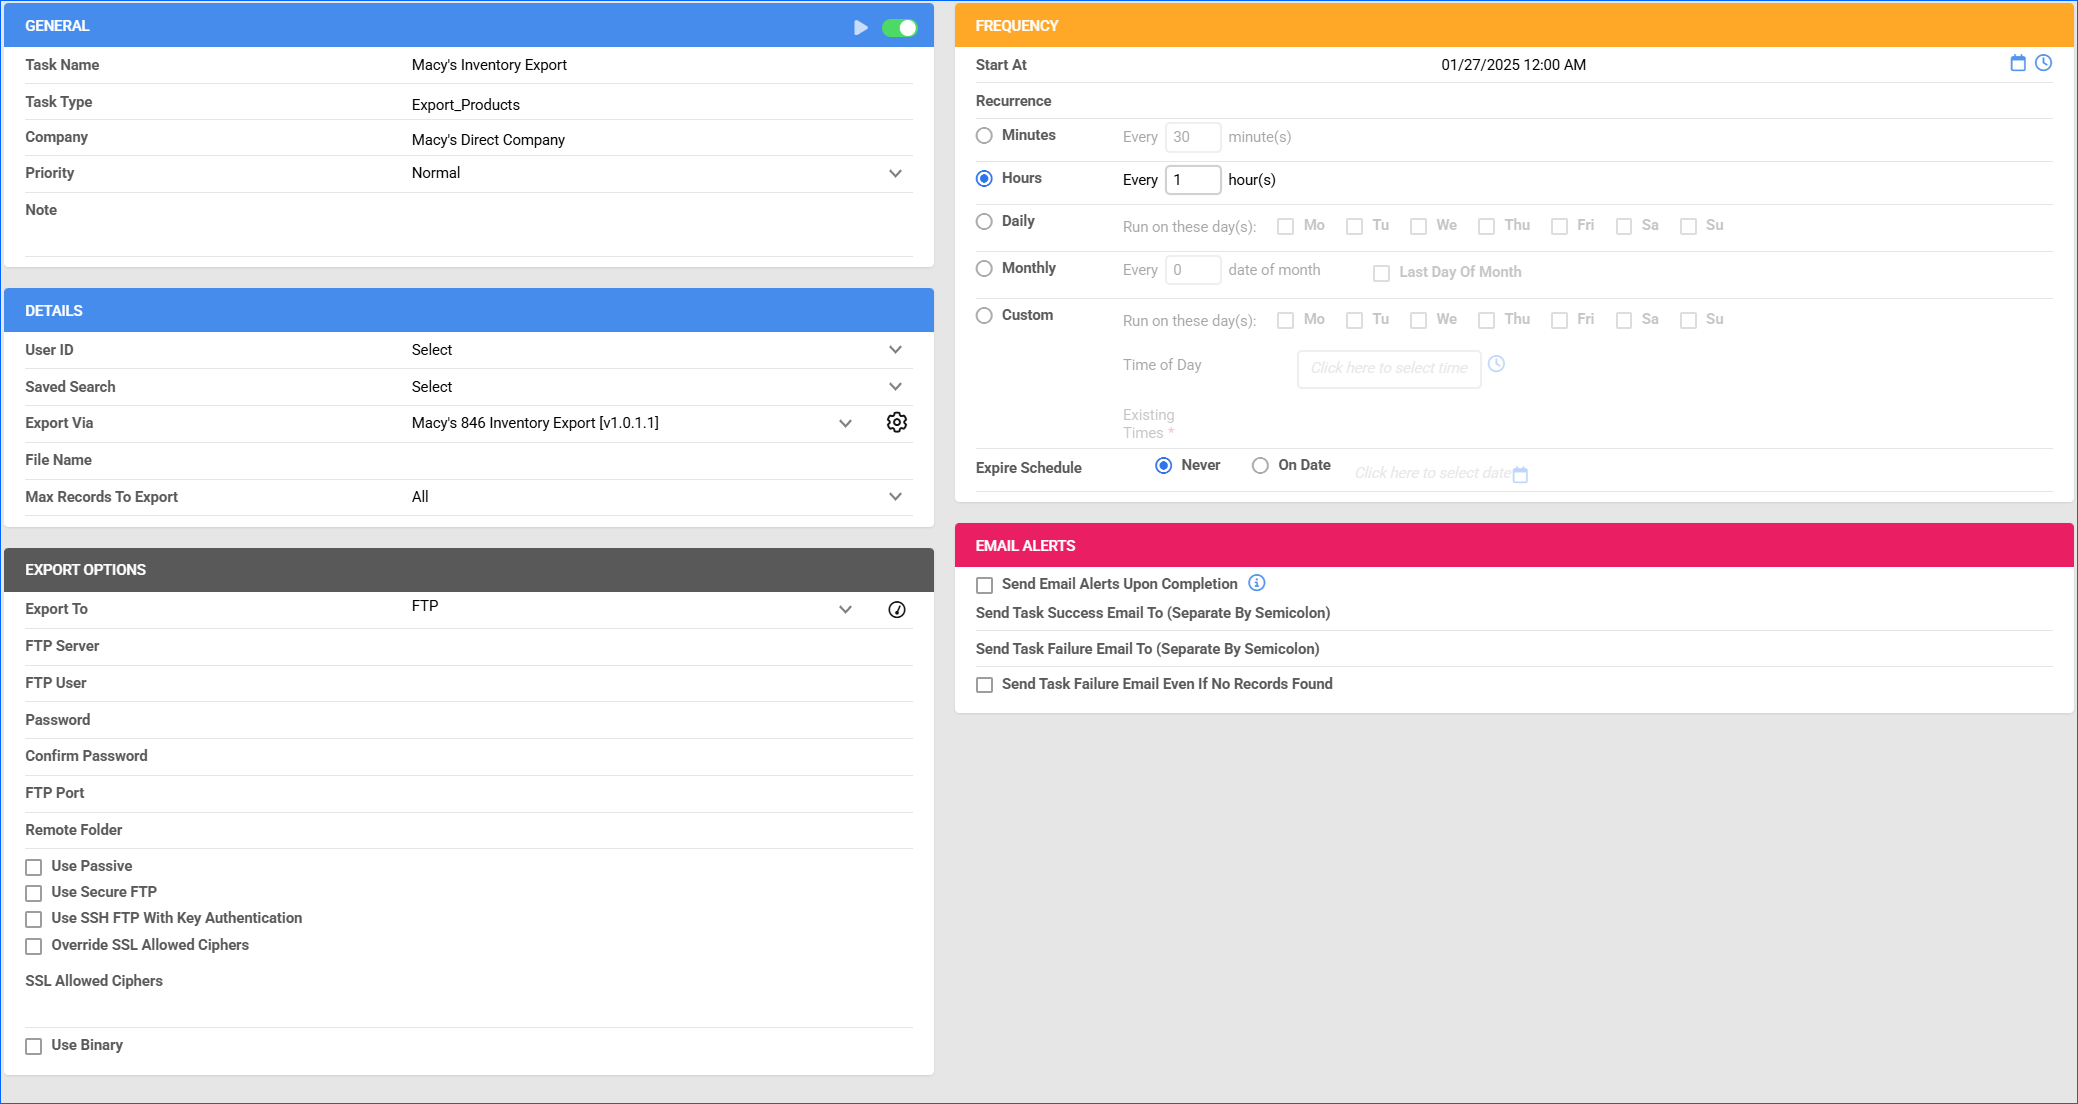Open the Start At clock time picker icon

pos(2044,63)
